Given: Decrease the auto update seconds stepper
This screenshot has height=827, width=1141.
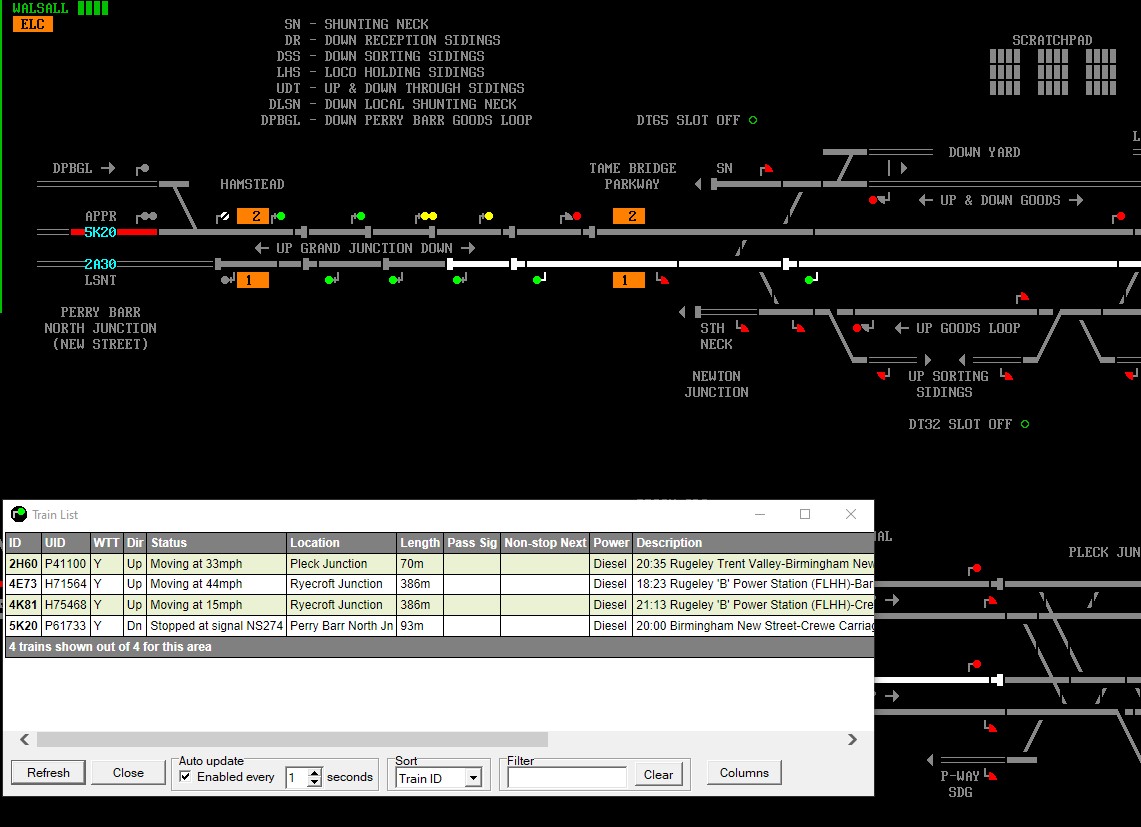Looking at the screenshot, I should 314,783.
